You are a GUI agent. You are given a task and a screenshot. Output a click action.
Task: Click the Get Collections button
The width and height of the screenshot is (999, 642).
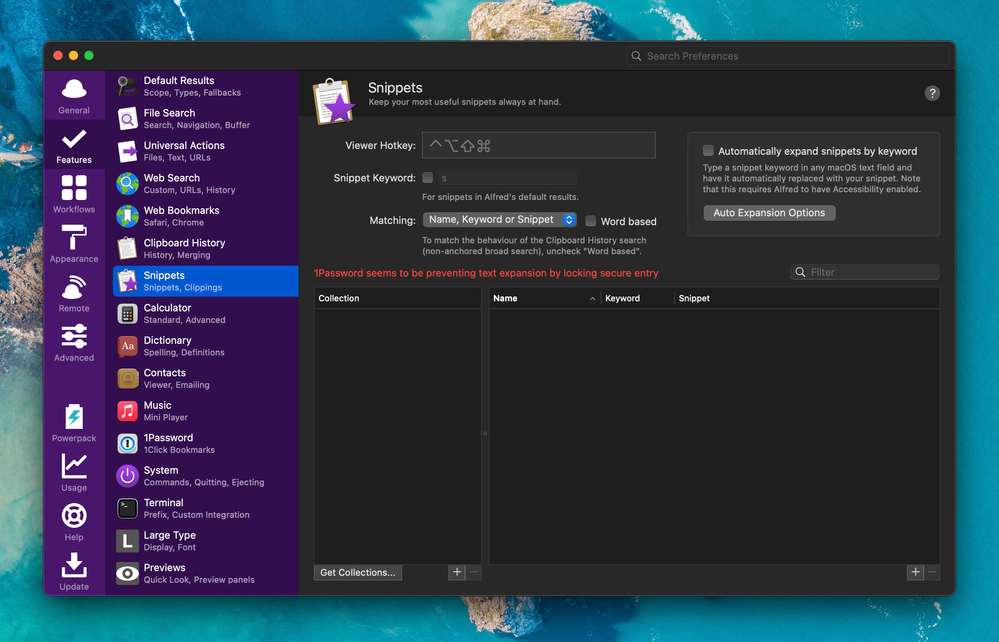point(357,573)
